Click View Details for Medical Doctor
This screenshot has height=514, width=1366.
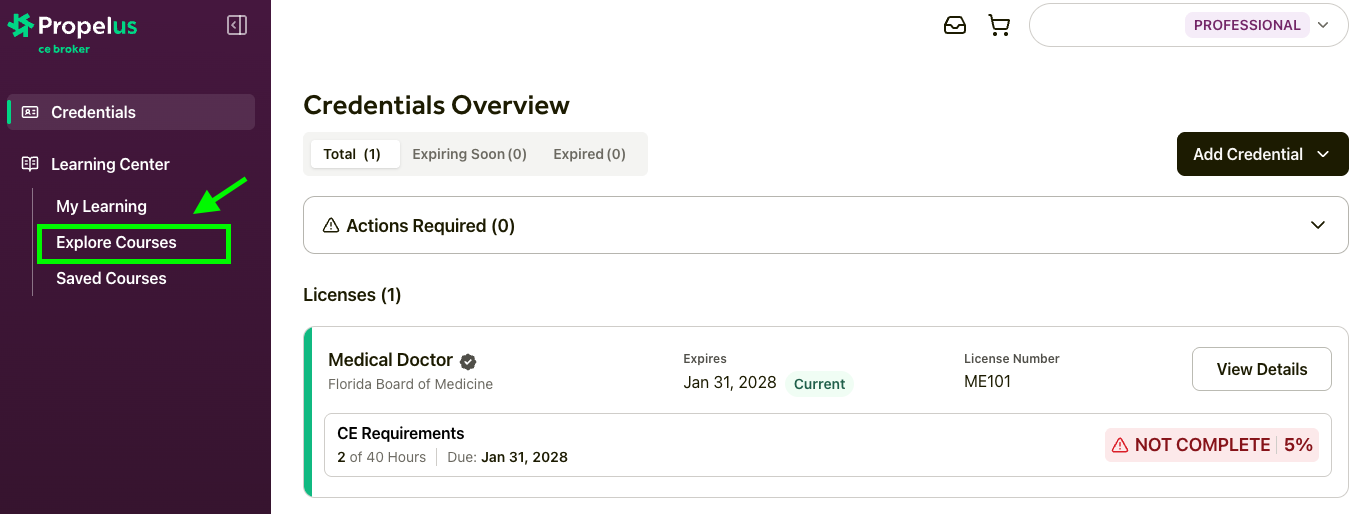(x=1261, y=369)
